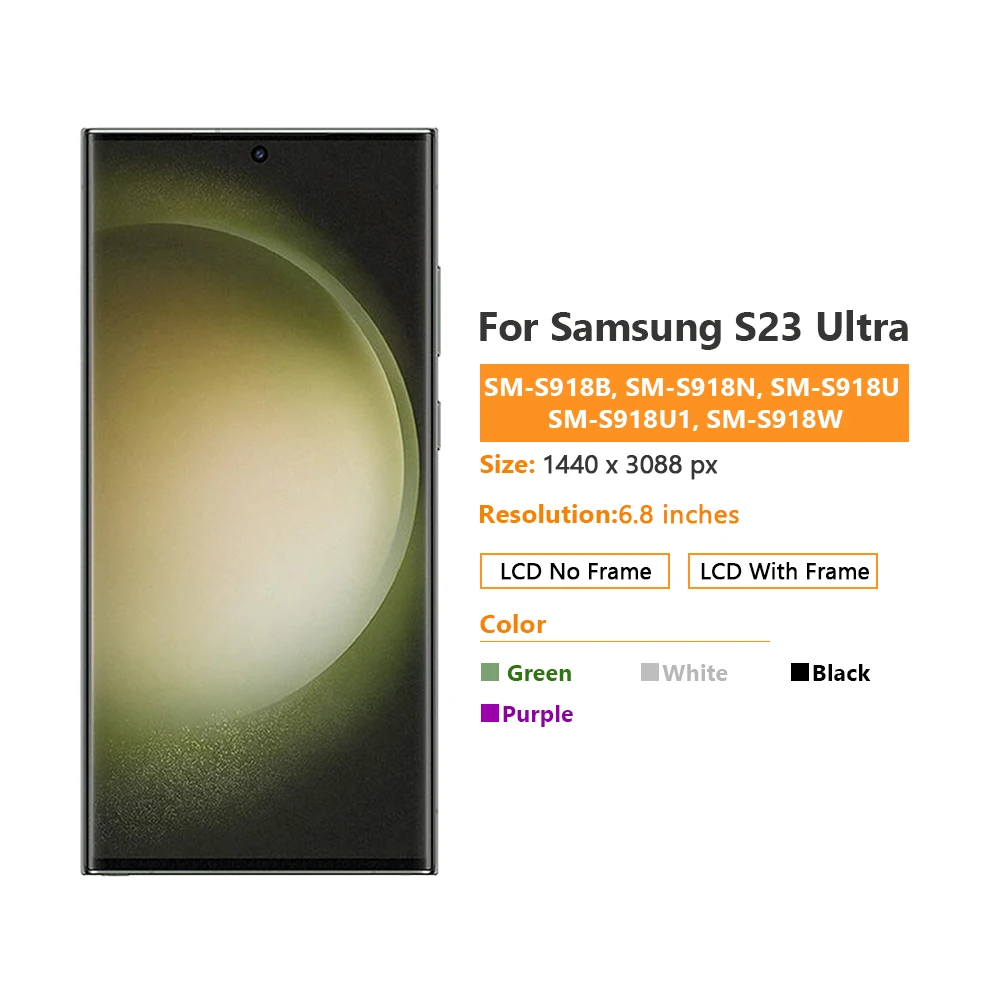Select the LCD No Frame option
Image resolution: width=1000 pixels, height=1000 pixels.
575,571
